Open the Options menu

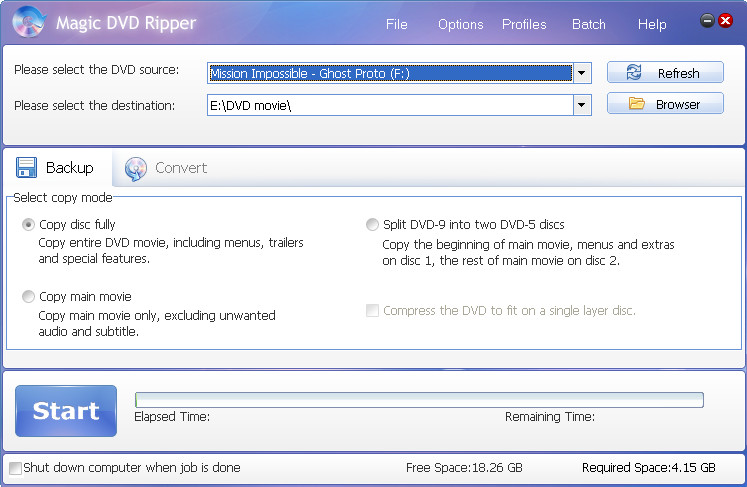[460, 24]
